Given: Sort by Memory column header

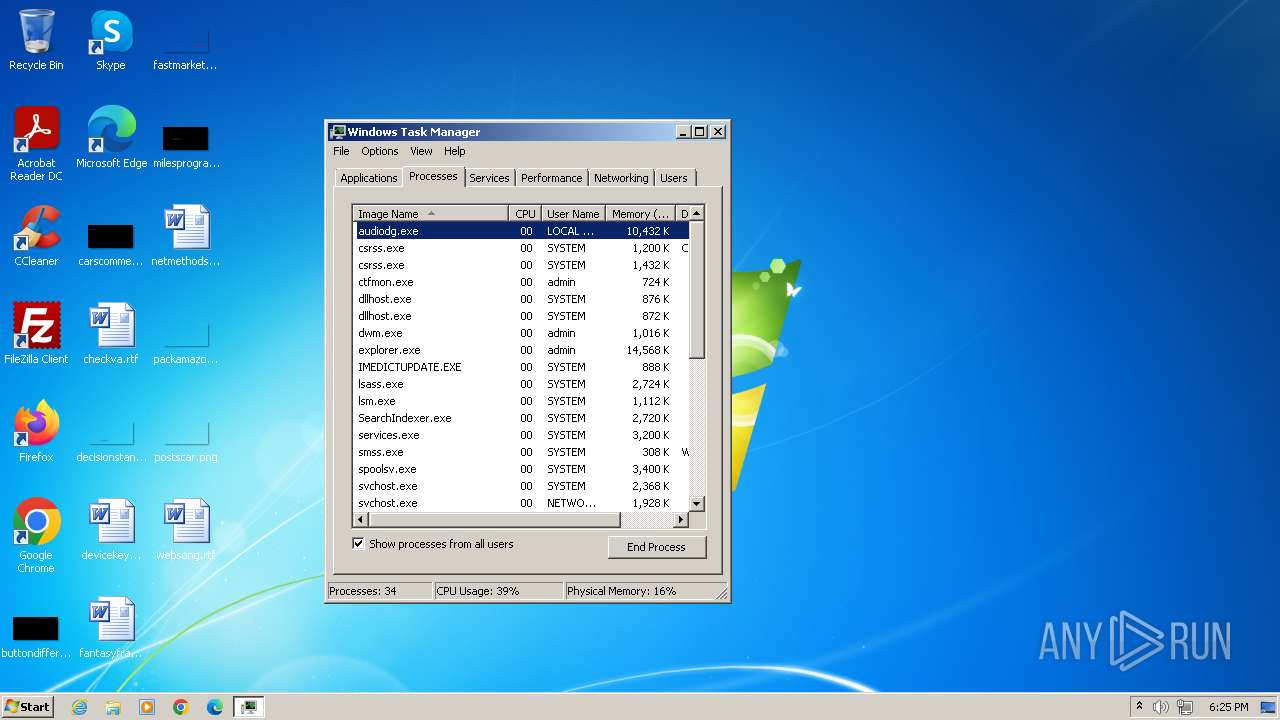Looking at the screenshot, I should coord(641,213).
